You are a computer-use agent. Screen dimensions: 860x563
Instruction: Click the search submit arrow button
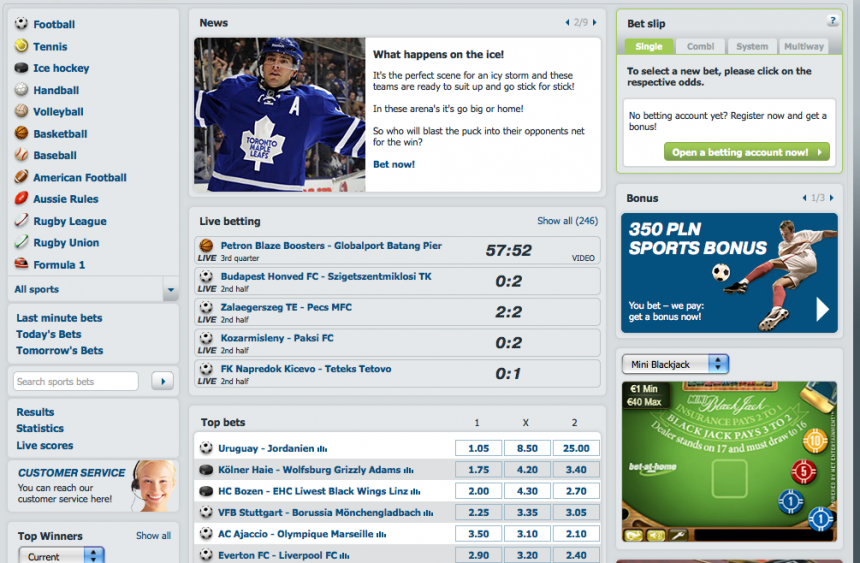point(163,381)
